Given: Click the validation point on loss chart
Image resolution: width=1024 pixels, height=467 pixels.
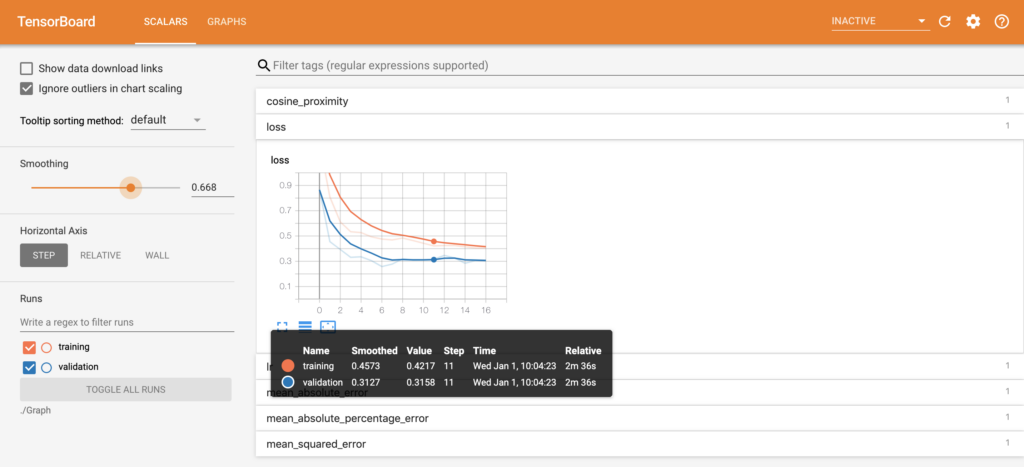Looking at the screenshot, I should 434,260.
